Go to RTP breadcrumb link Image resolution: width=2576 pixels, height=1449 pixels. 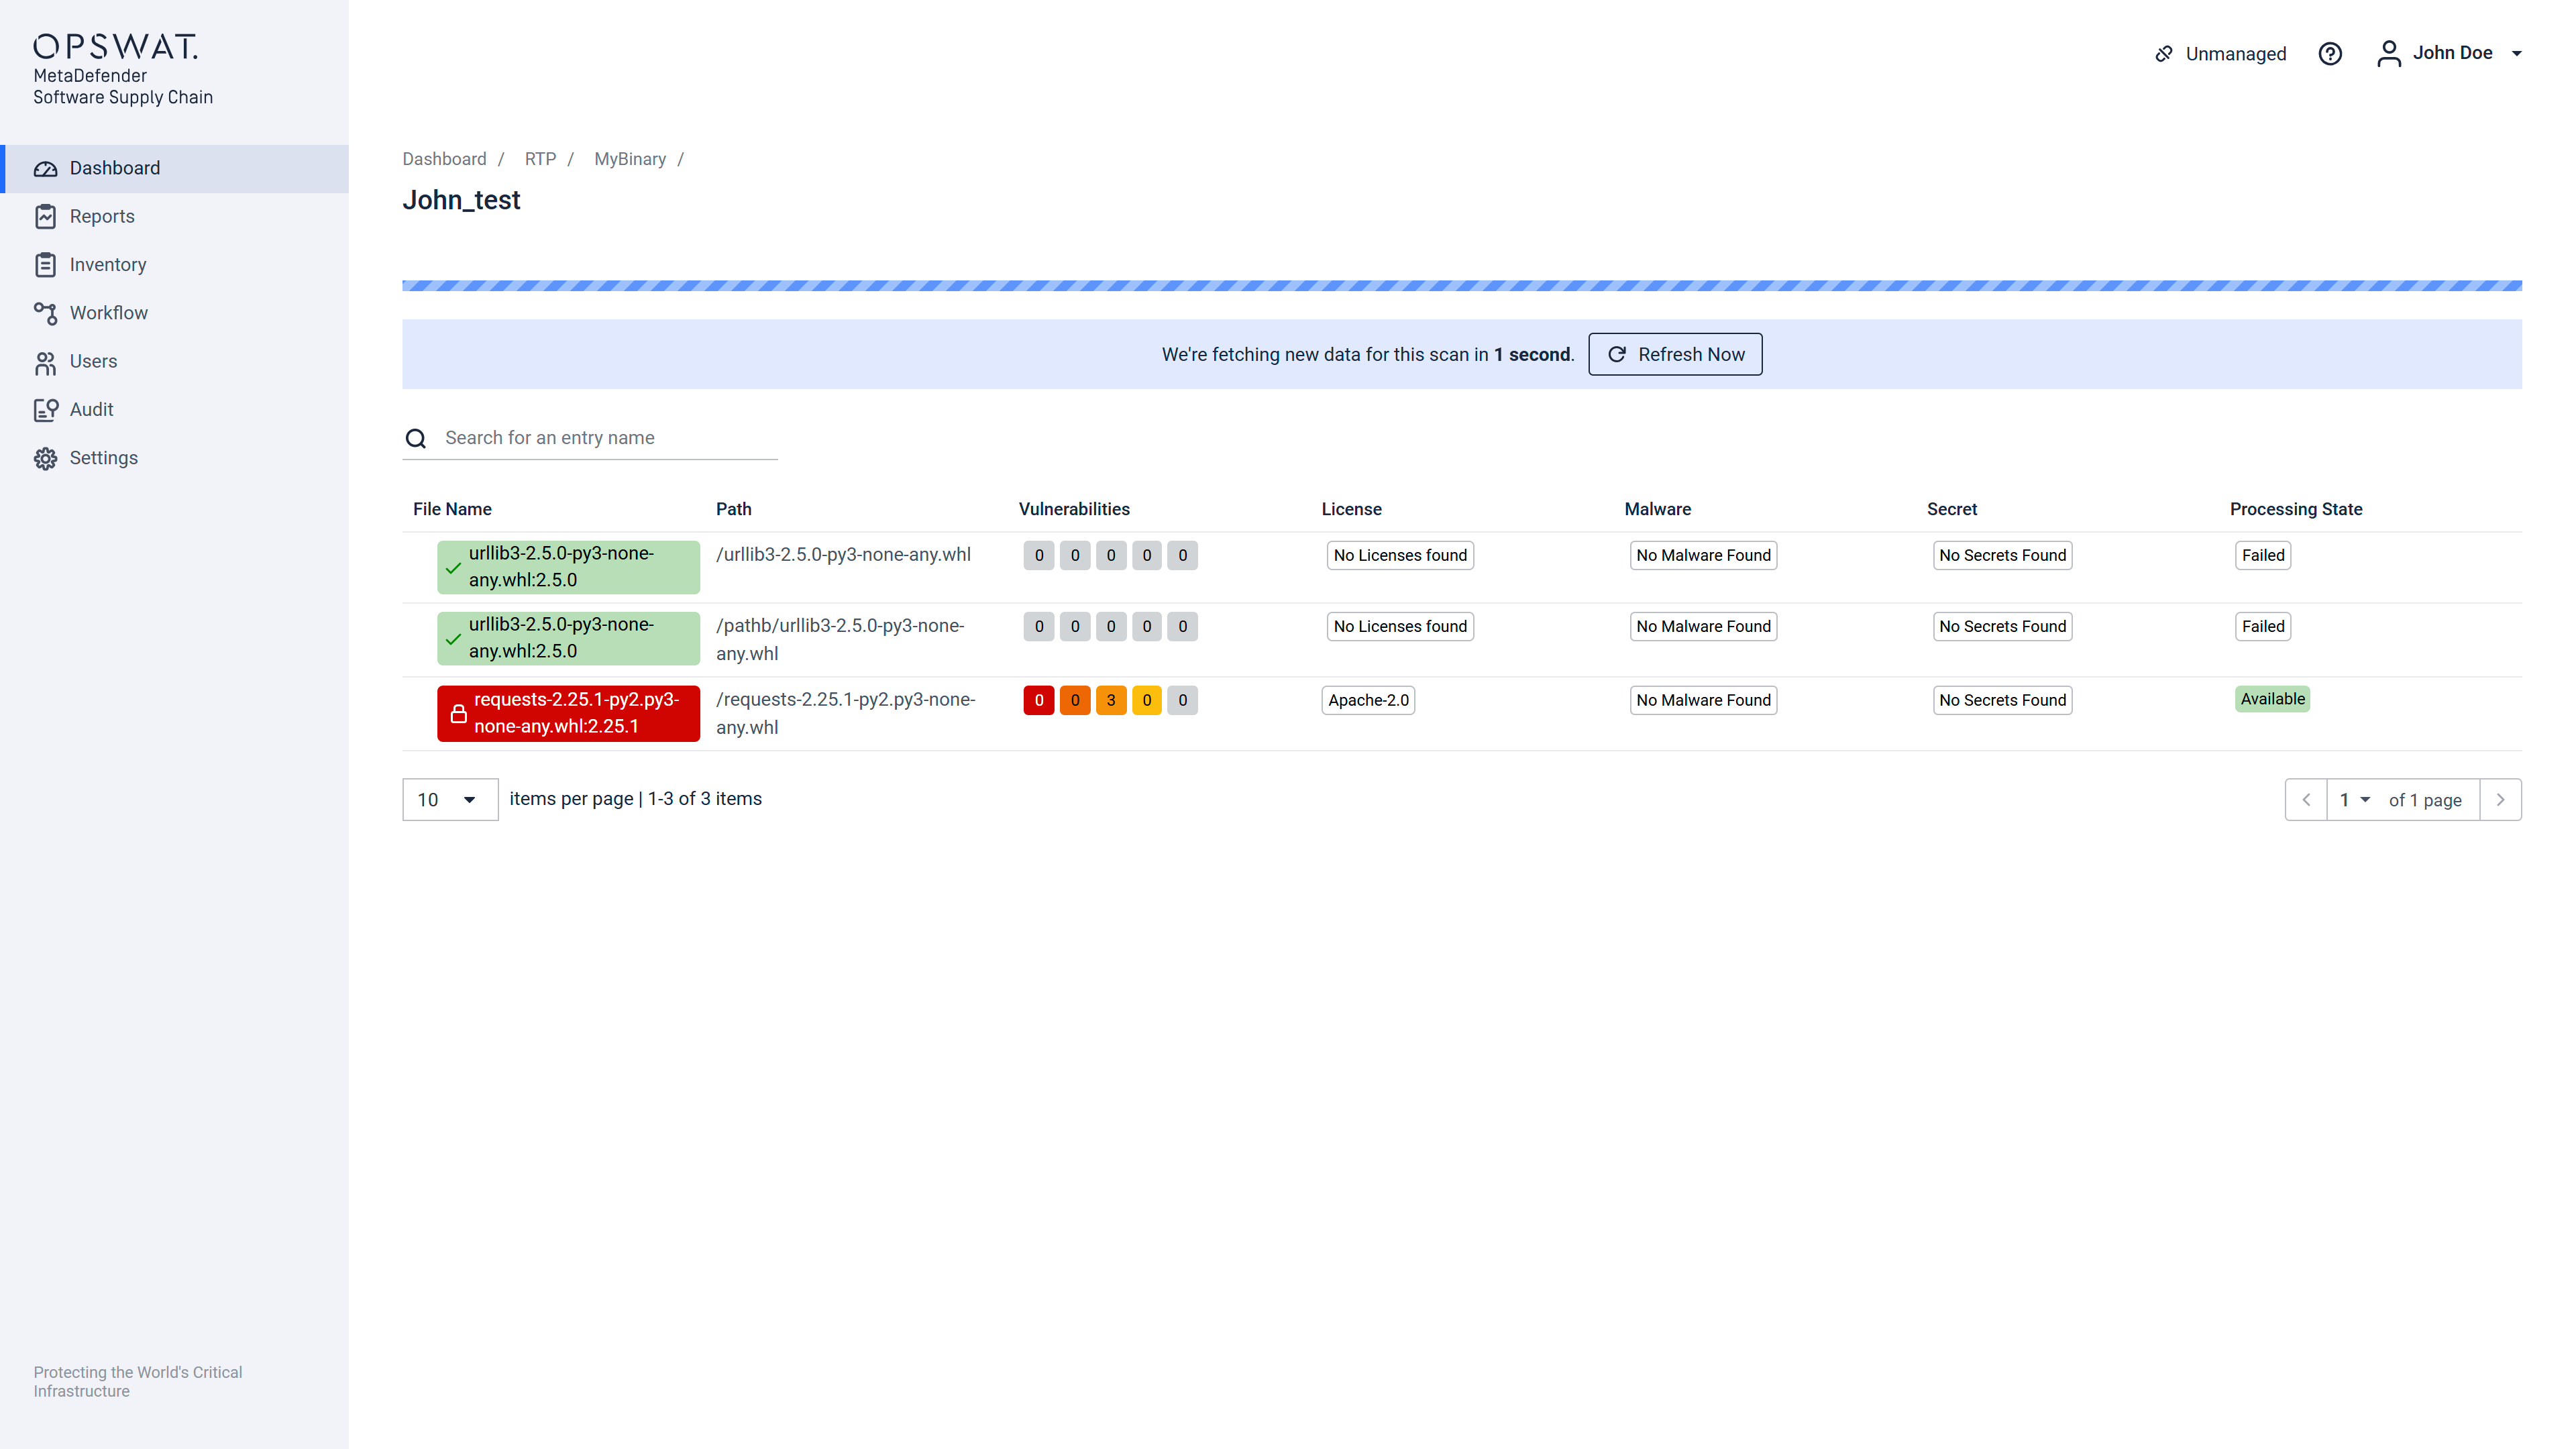tap(540, 160)
